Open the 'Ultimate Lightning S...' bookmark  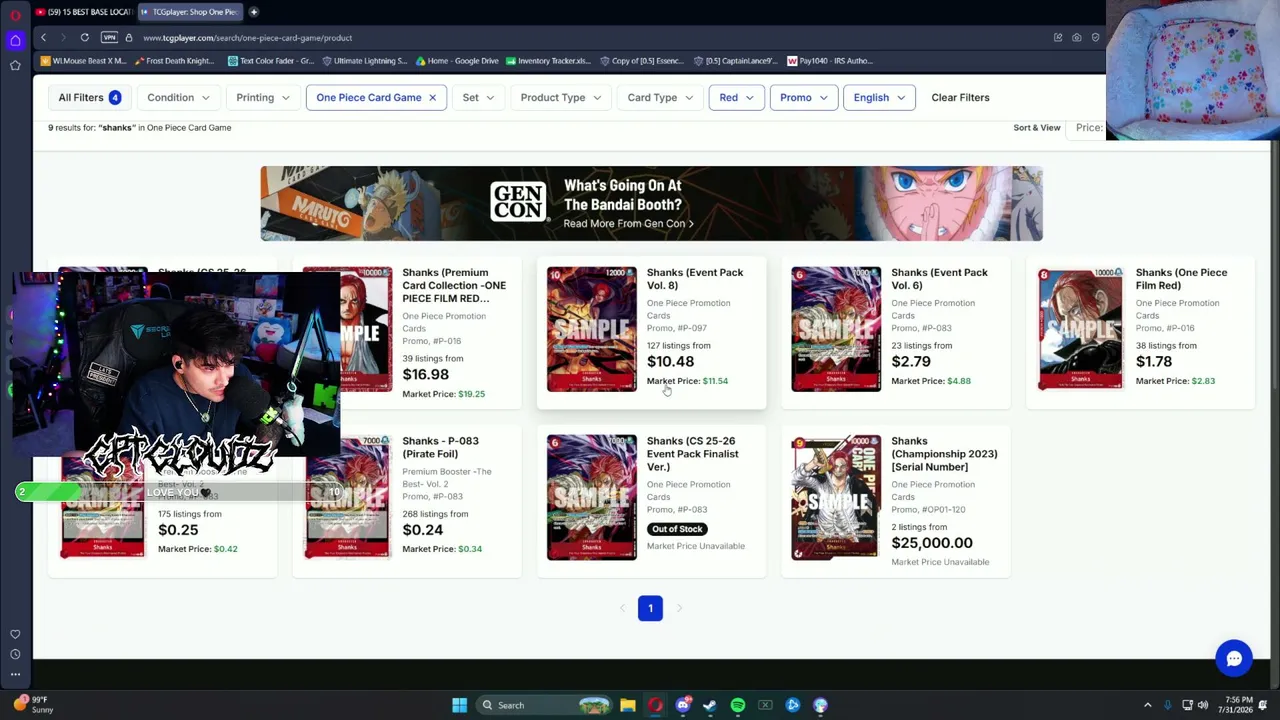coord(364,61)
